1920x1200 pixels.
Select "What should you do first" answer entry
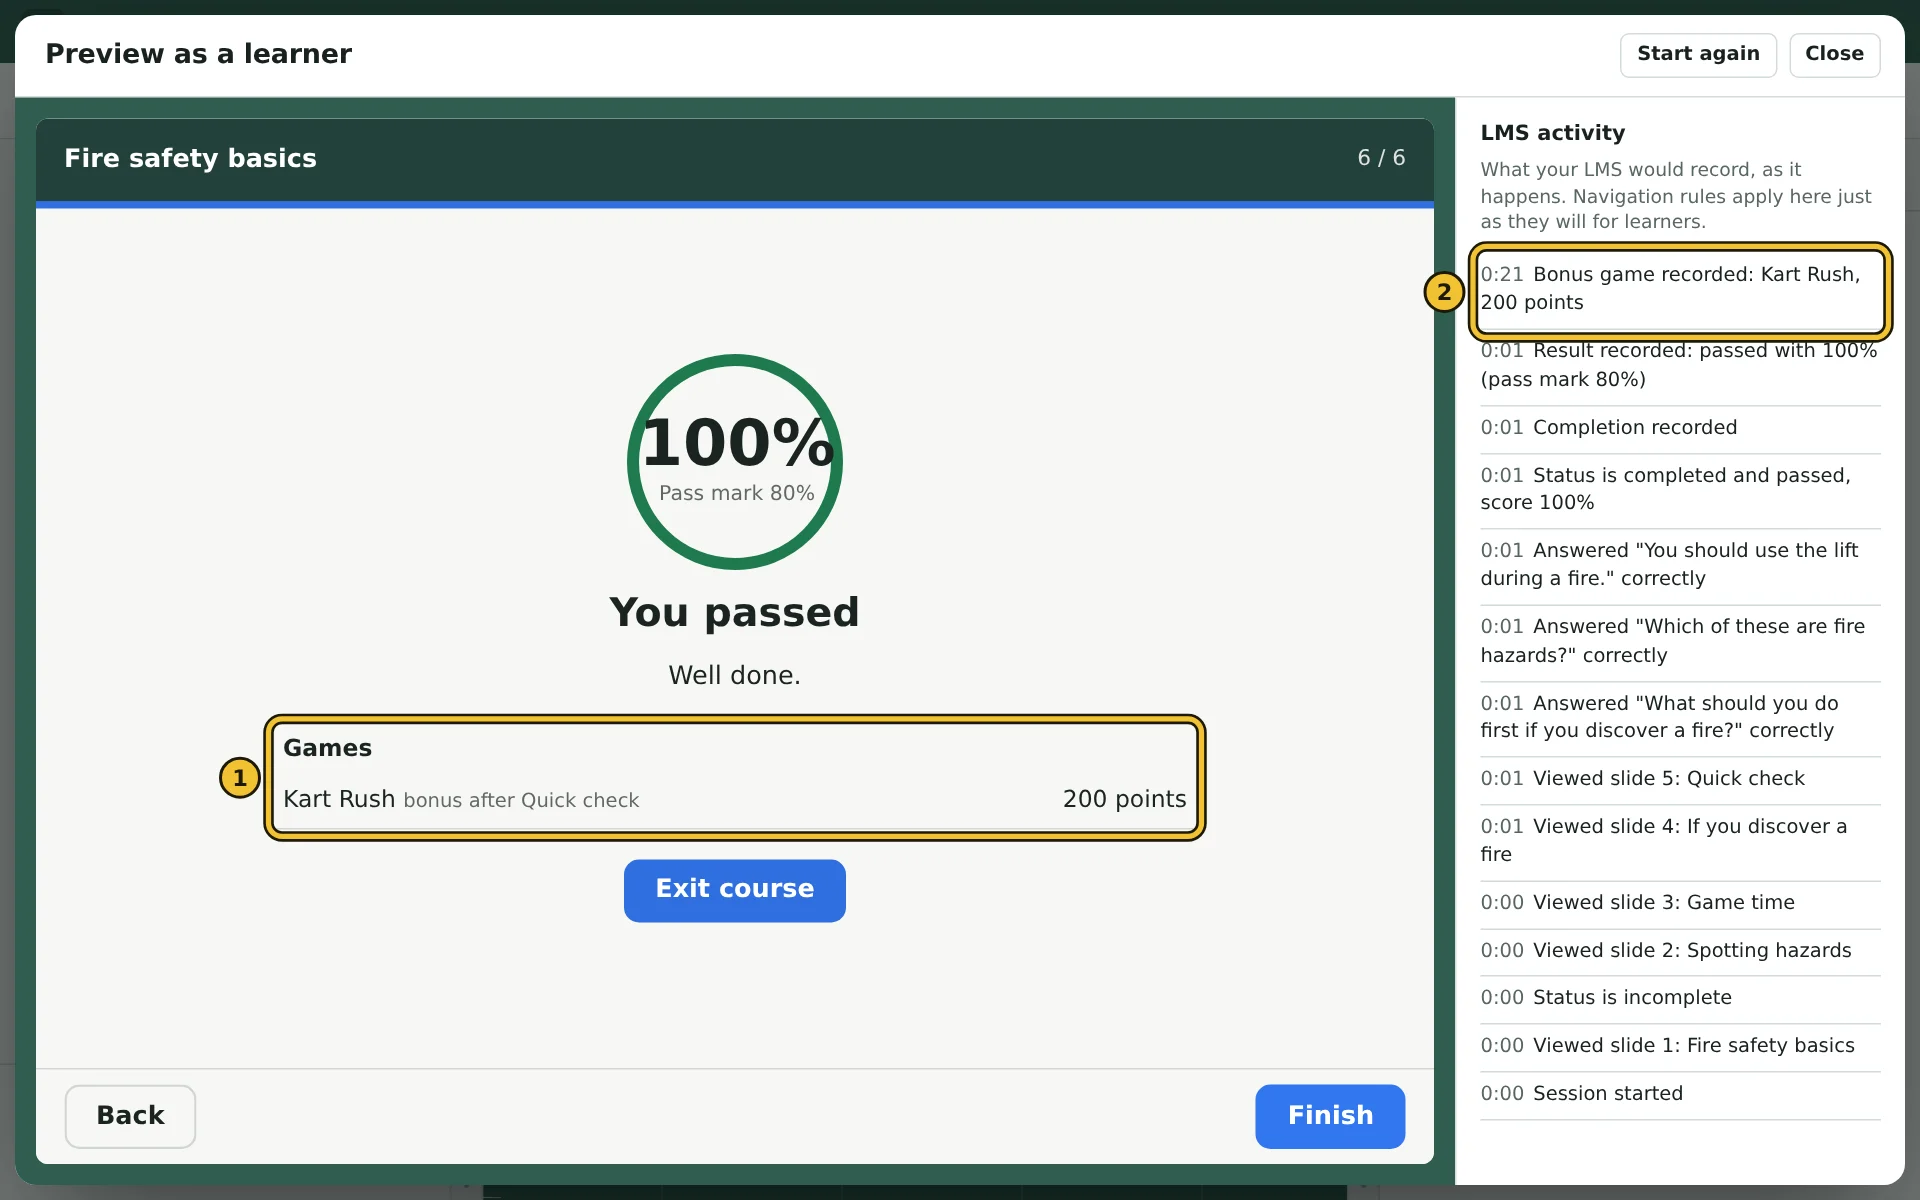click(x=1680, y=717)
